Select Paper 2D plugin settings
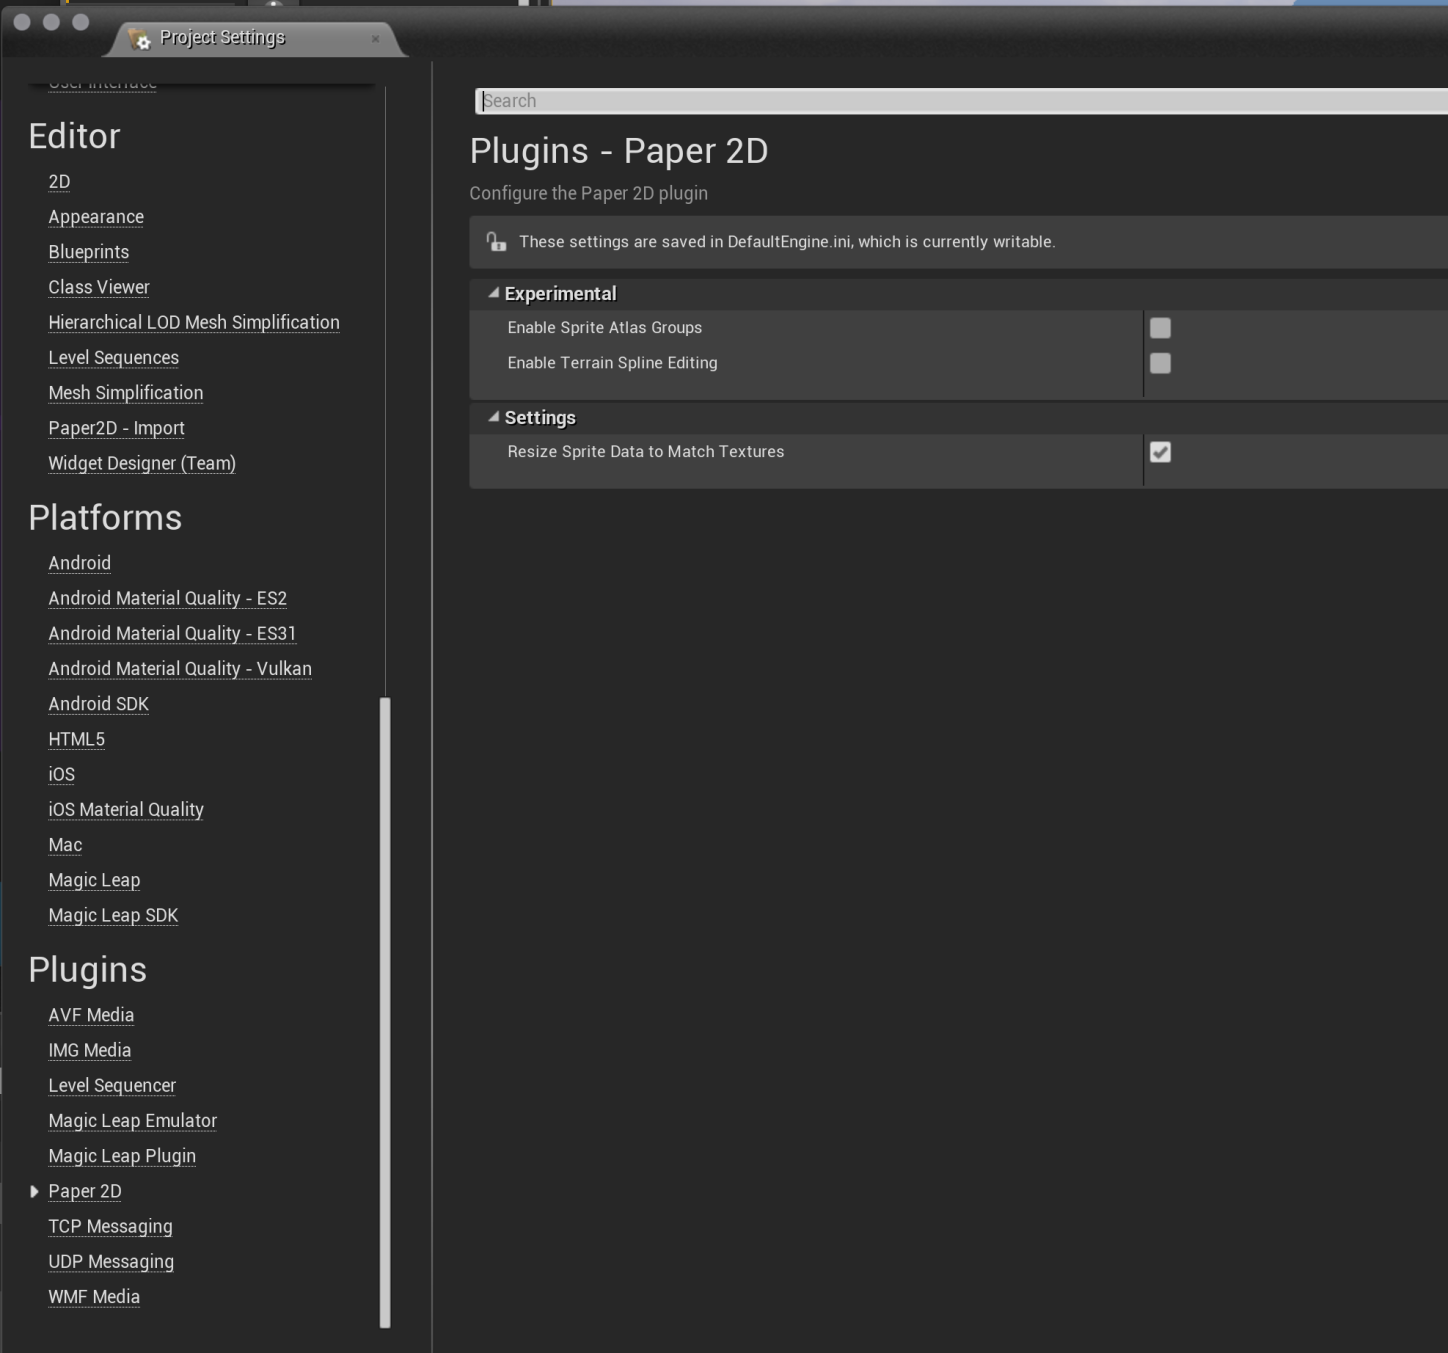1448x1353 pixels. pyautogui.click(x=85, y=1191)
